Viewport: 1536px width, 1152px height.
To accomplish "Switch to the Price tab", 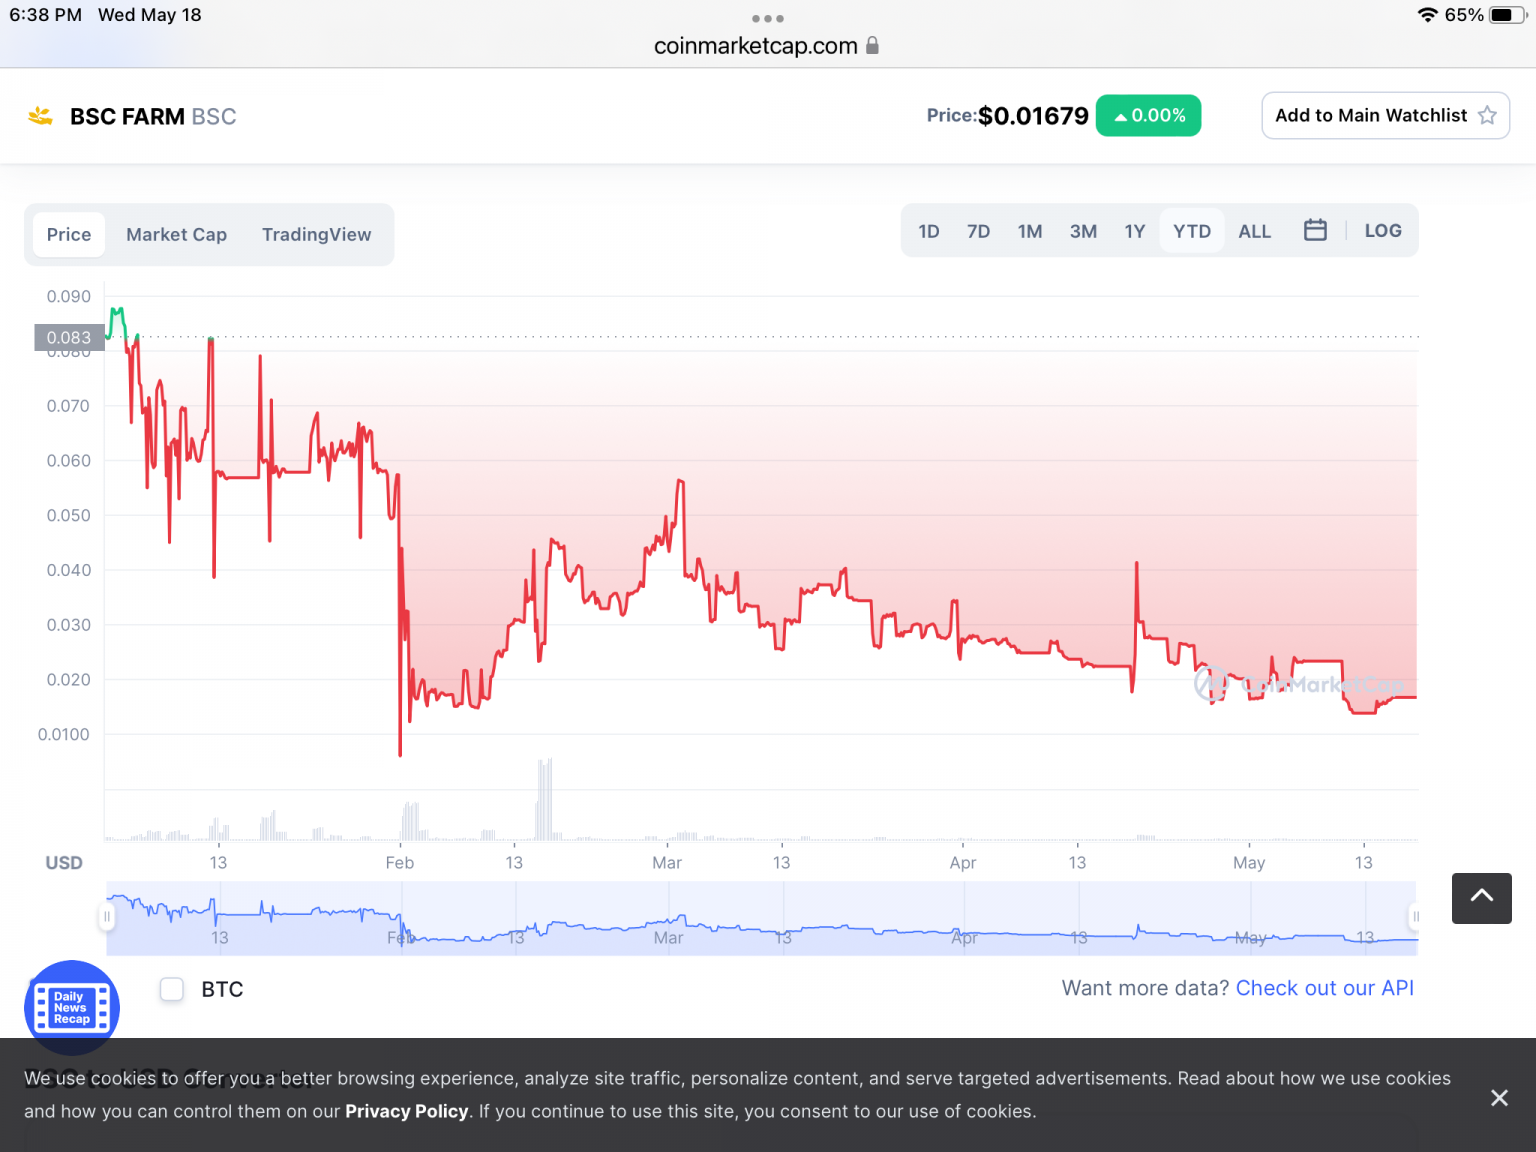I will click(x=69, y=235).
